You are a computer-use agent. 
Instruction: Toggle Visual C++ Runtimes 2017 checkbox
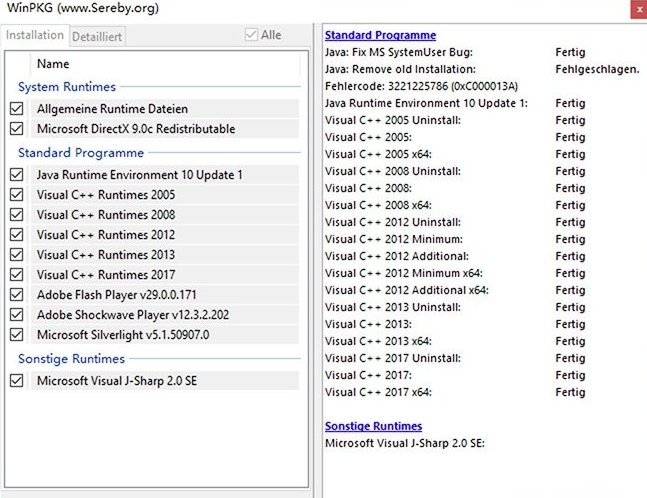(x=17, y=274)
